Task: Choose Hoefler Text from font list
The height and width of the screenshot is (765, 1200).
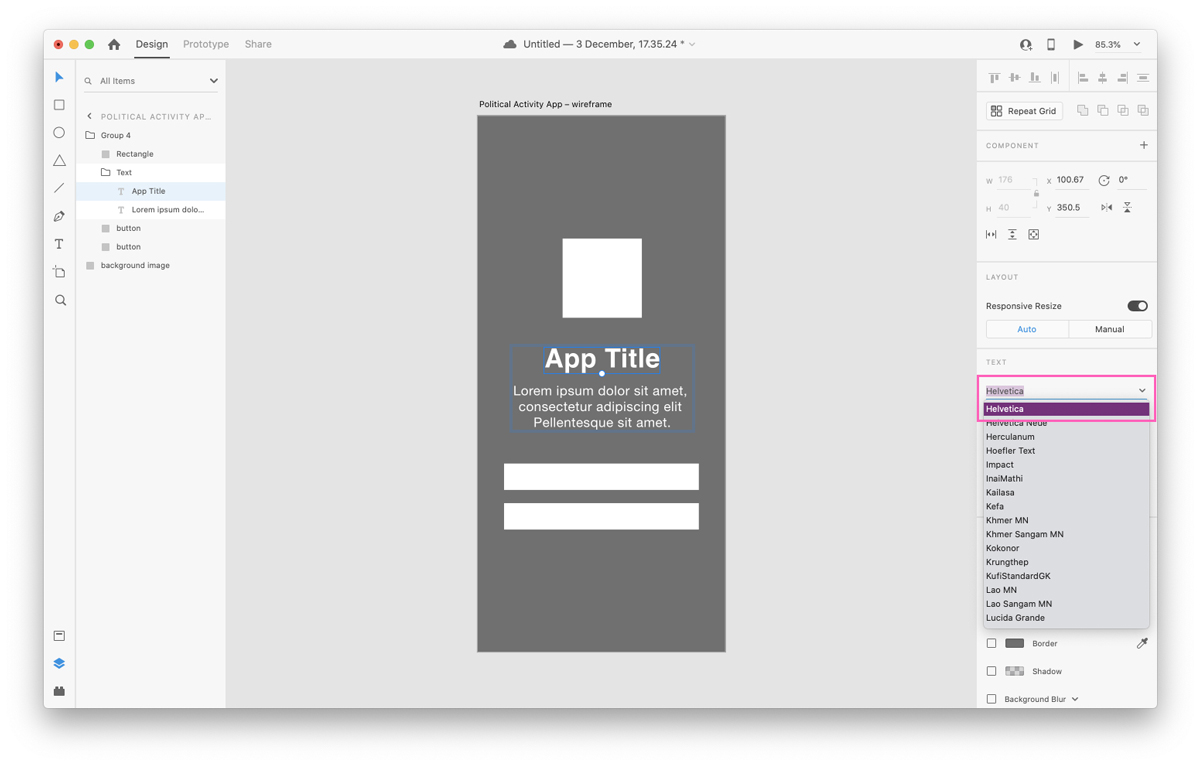Action: (1066, 451)
